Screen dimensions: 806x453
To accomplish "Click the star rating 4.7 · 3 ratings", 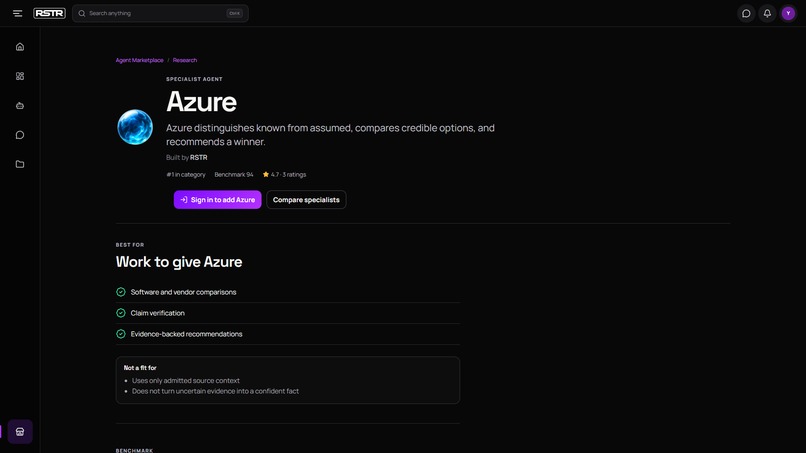I will 284,174.
